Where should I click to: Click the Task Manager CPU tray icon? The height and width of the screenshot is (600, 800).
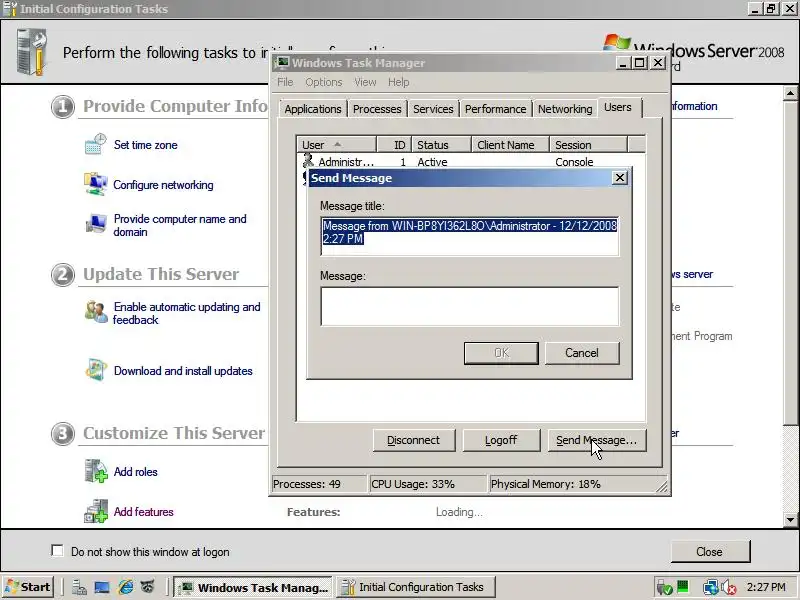tap(683, 587)
